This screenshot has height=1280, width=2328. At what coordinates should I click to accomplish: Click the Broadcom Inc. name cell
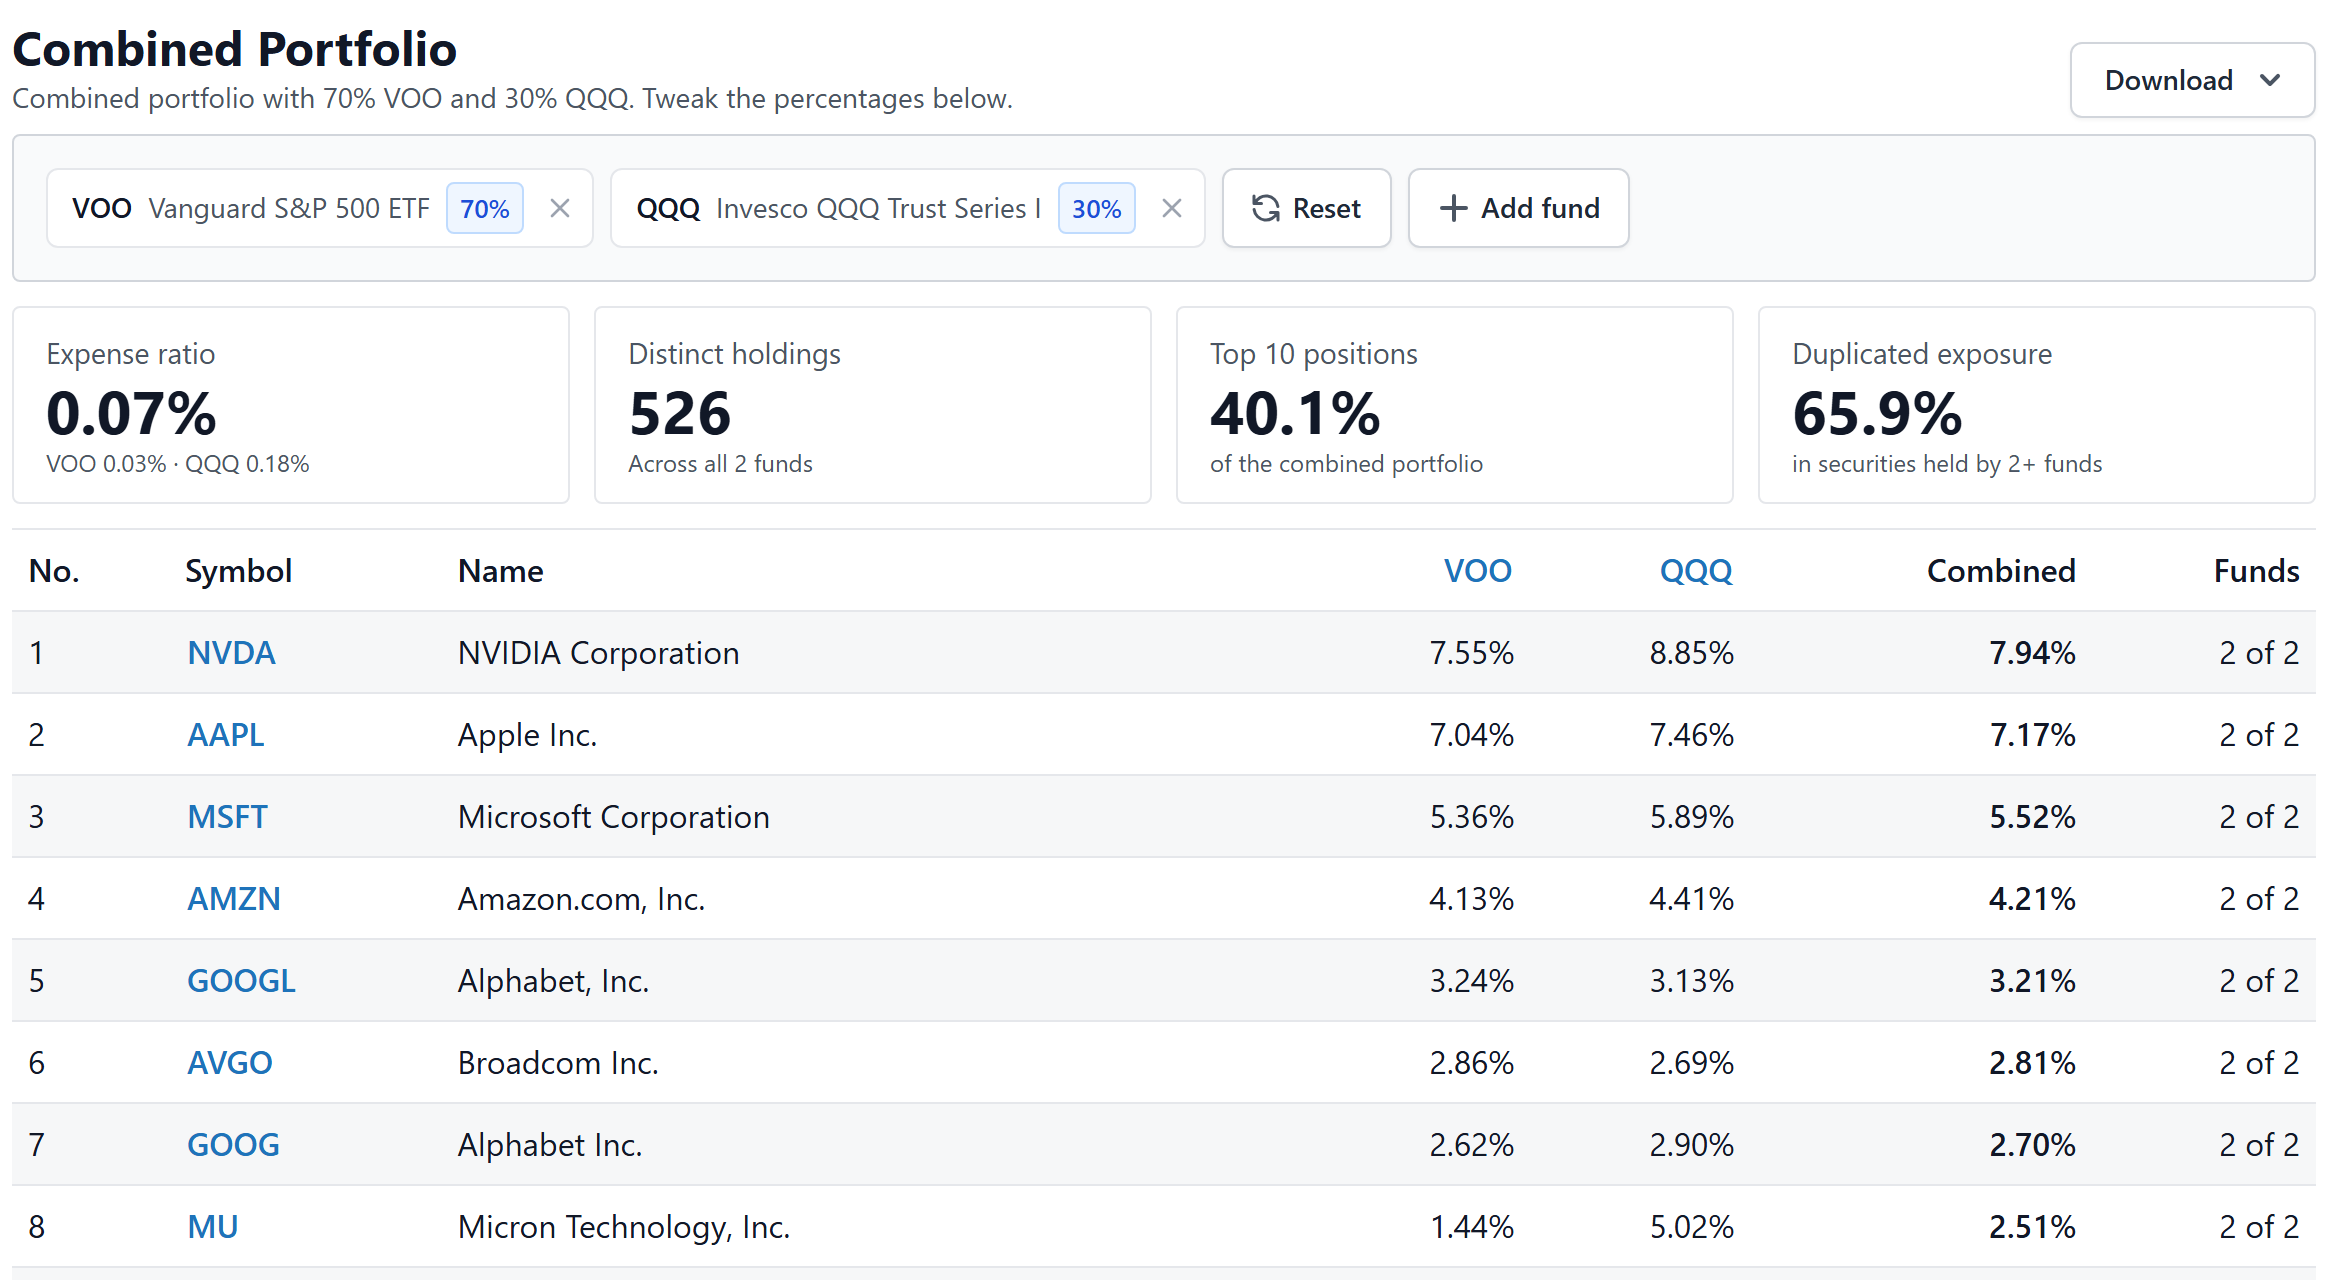point(558,1063)
